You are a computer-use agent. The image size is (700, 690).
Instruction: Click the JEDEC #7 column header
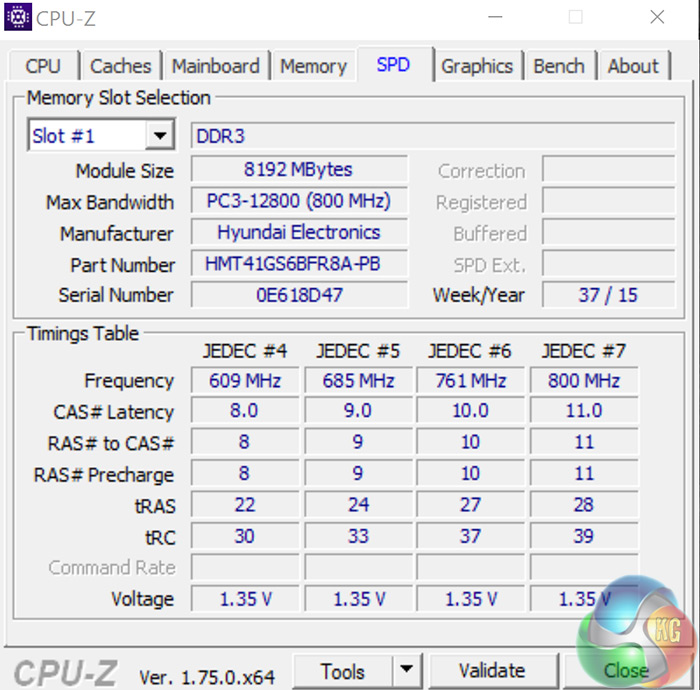[584, 351]
